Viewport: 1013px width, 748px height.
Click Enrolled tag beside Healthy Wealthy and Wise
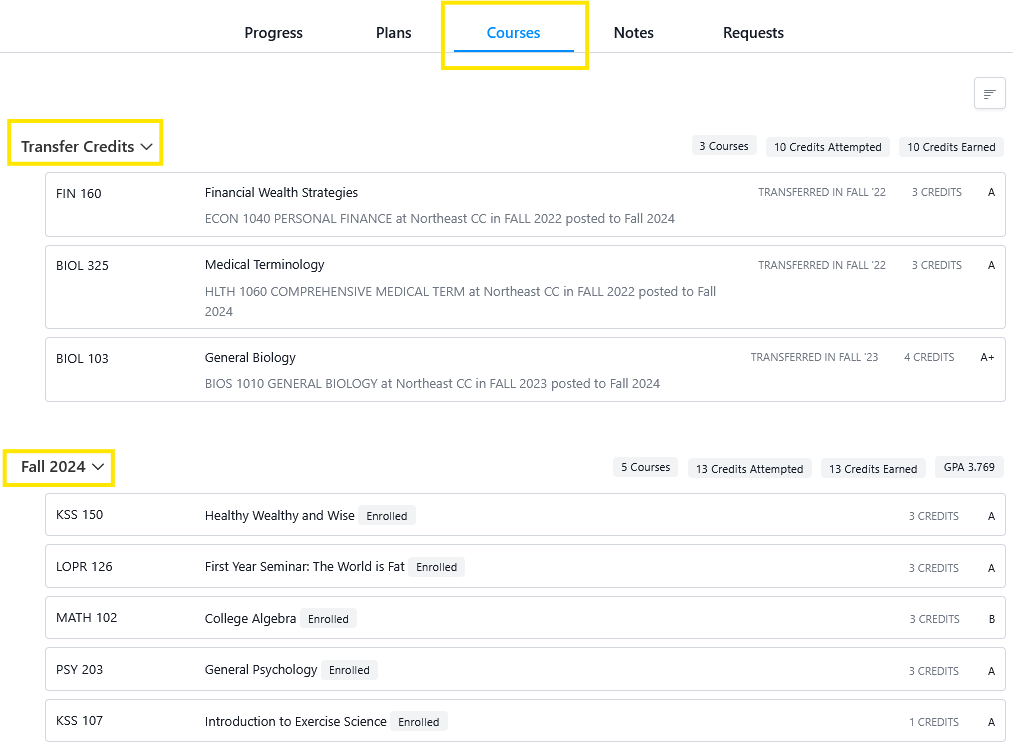(386, 515)
